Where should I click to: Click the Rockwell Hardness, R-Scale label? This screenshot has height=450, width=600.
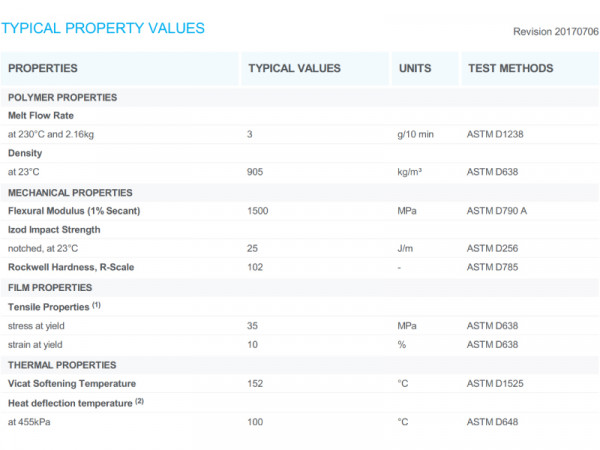(71, 267)
